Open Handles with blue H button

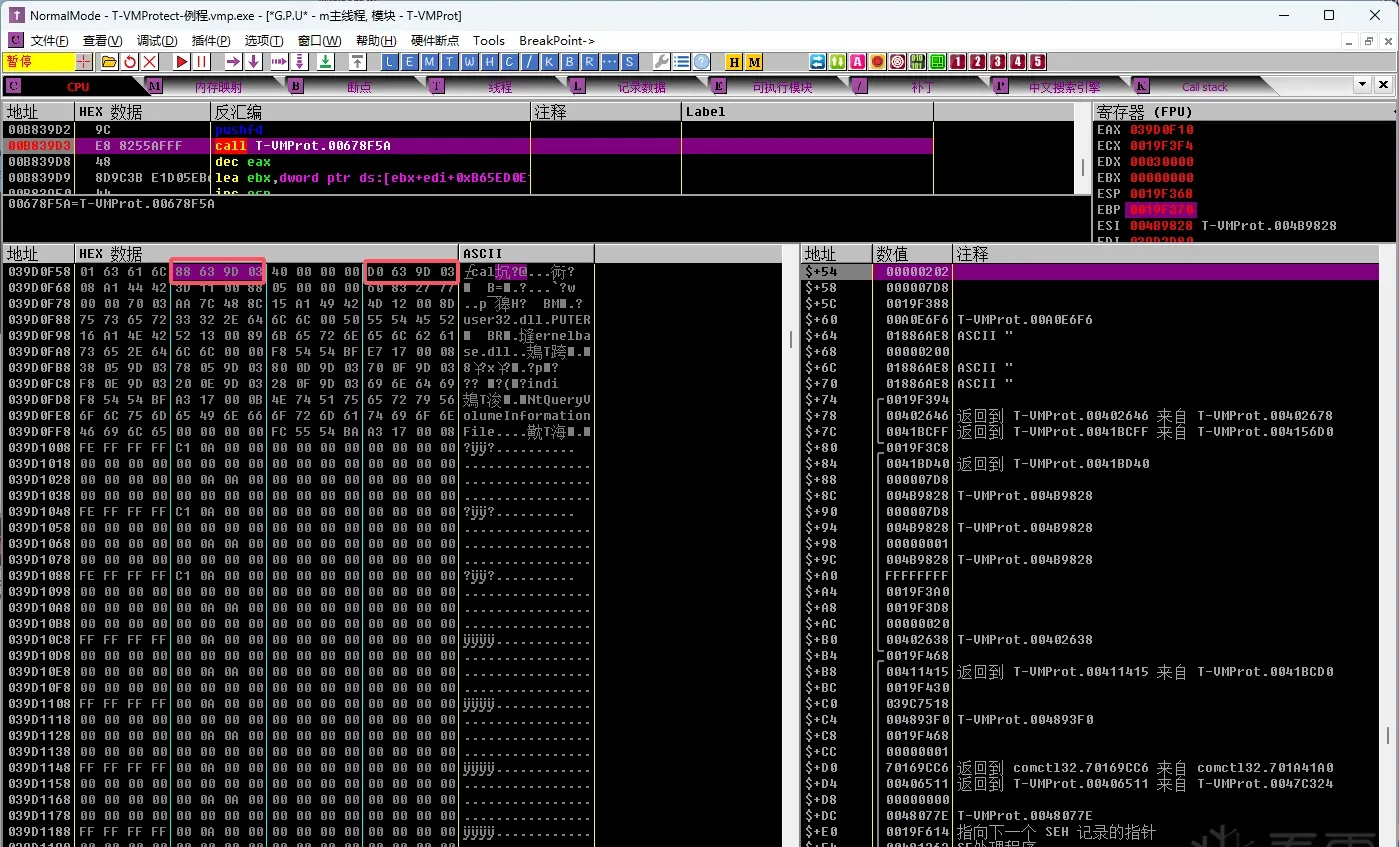pos(490,62)
